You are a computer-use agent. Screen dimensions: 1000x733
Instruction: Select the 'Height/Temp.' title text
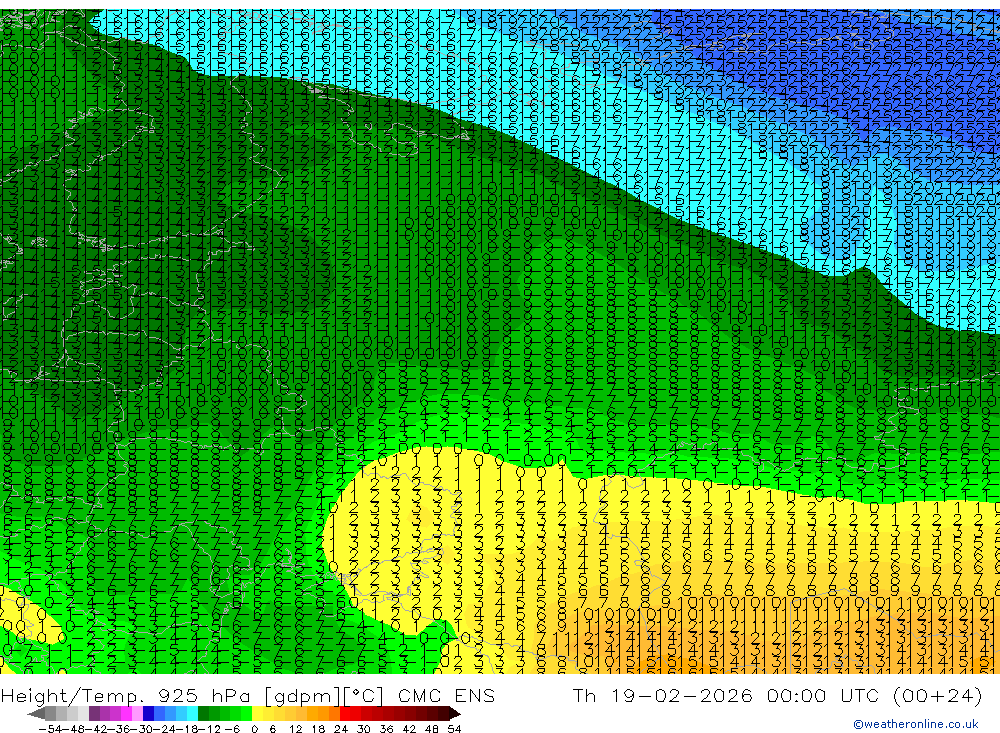click(x=71, y=695)
